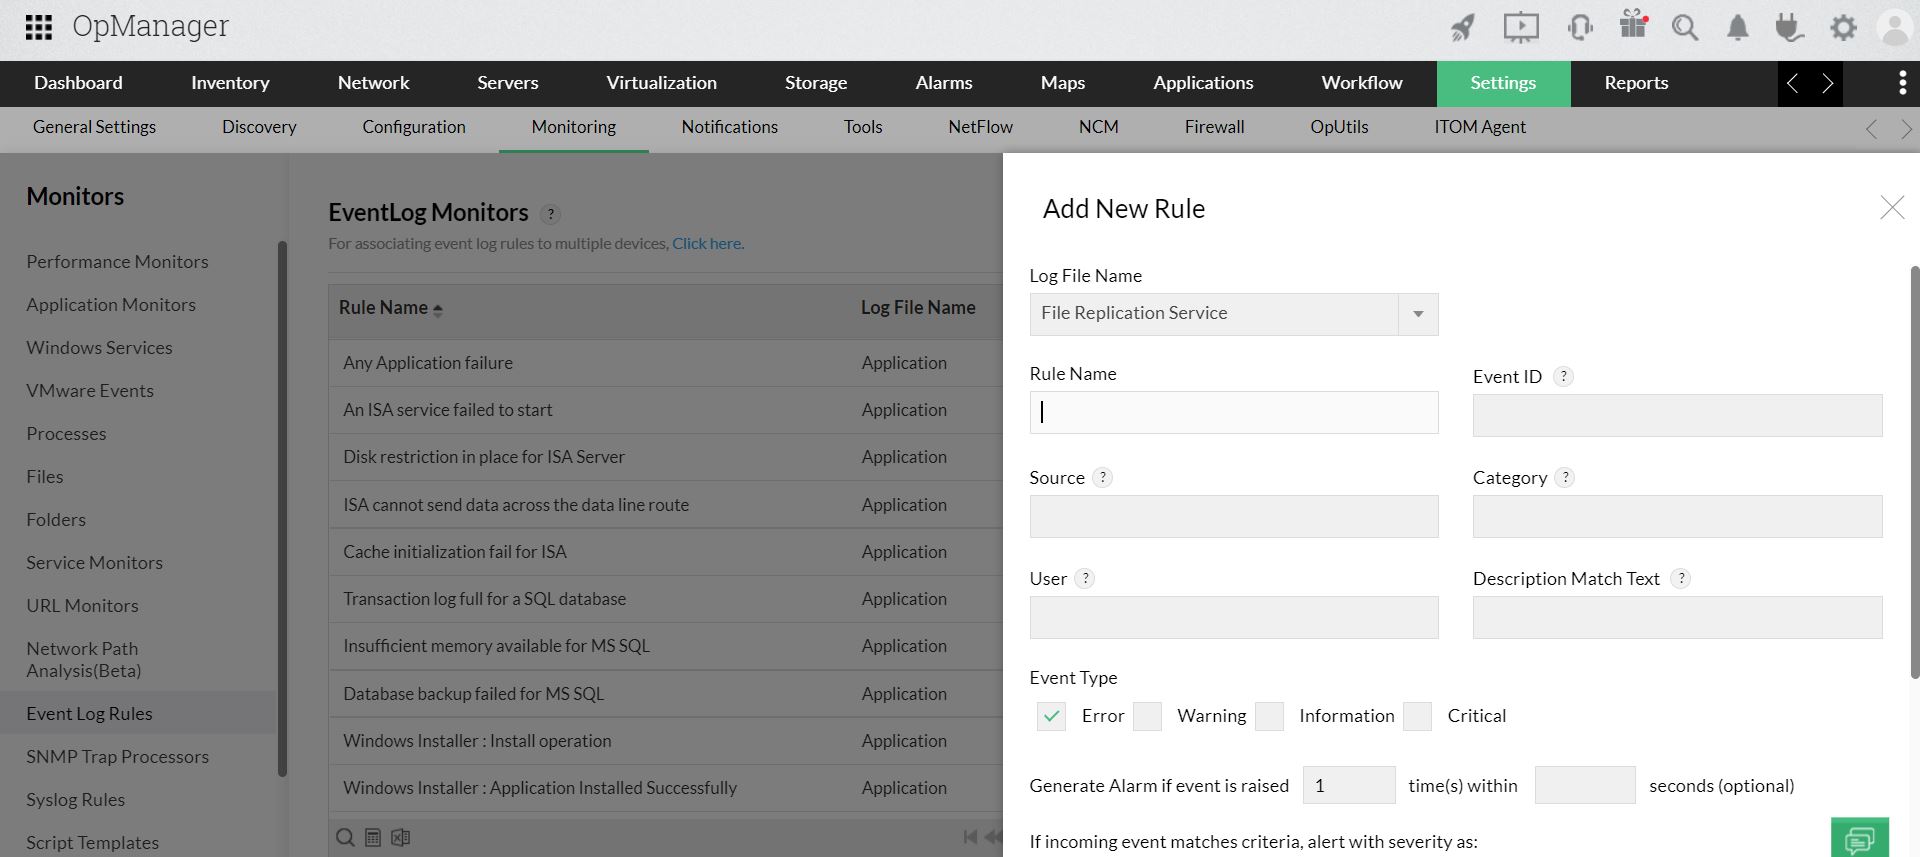Viewport: 1920px width, 857px height.
Task: Switch to the Alarms menu tab
Action: pyautogui.click(x=943, y=83)
